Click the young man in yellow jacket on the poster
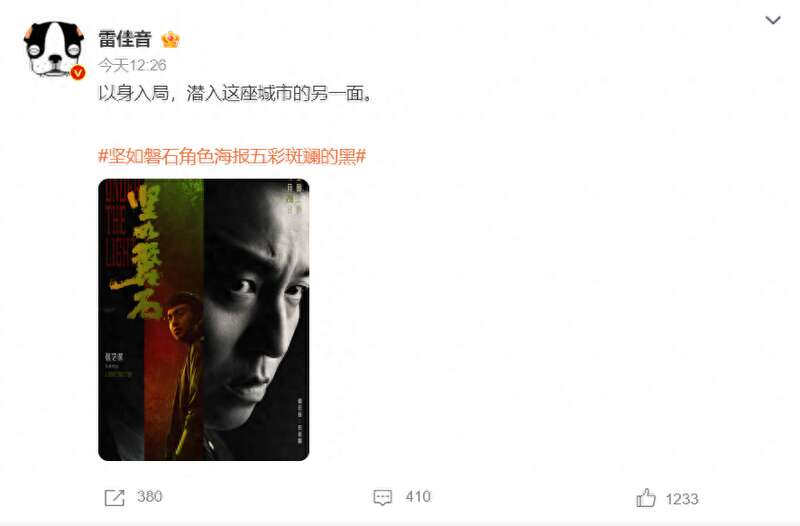This screenshot has width=800, height=526. pyautogui.click(x=185, y=375)
